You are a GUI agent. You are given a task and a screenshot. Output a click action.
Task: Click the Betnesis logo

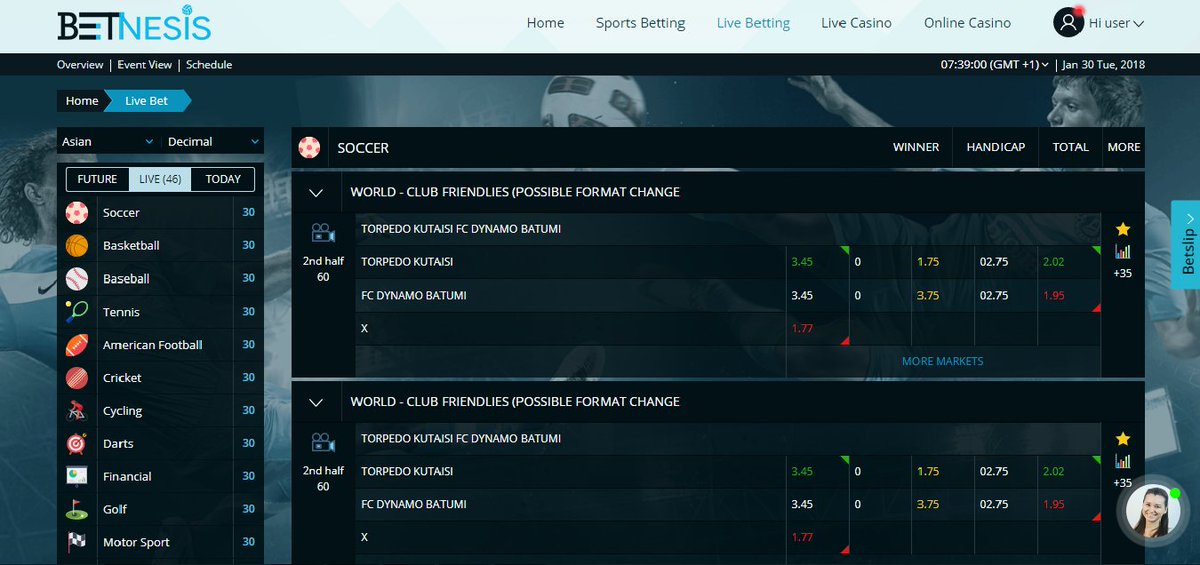point(134,22)
